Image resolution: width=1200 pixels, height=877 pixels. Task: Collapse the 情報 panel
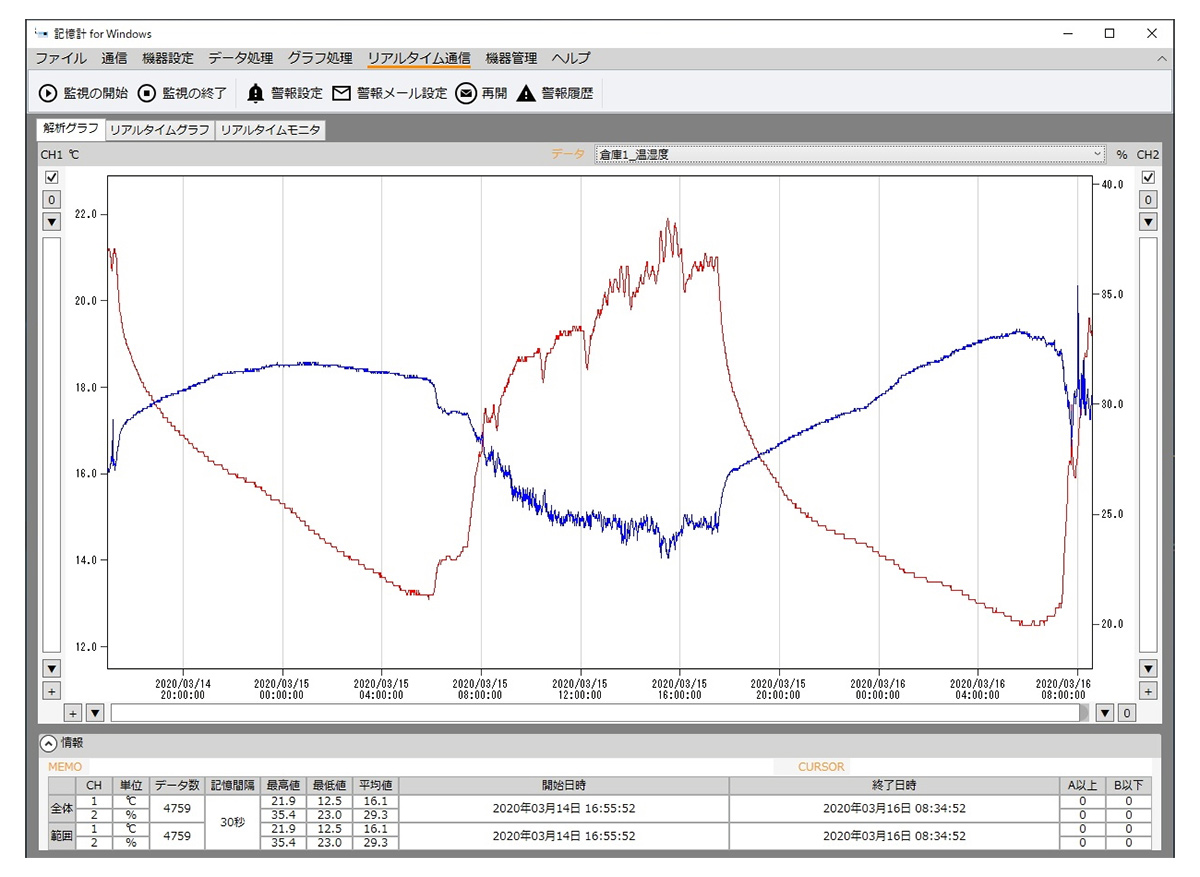48,743
